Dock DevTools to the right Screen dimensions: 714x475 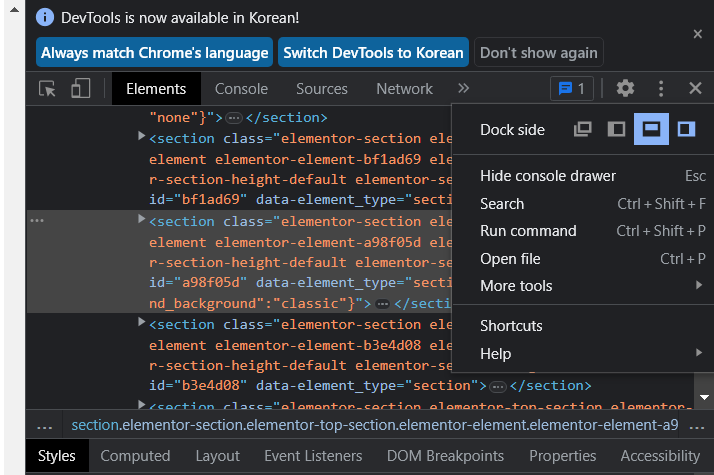click(x=686, y=129)
